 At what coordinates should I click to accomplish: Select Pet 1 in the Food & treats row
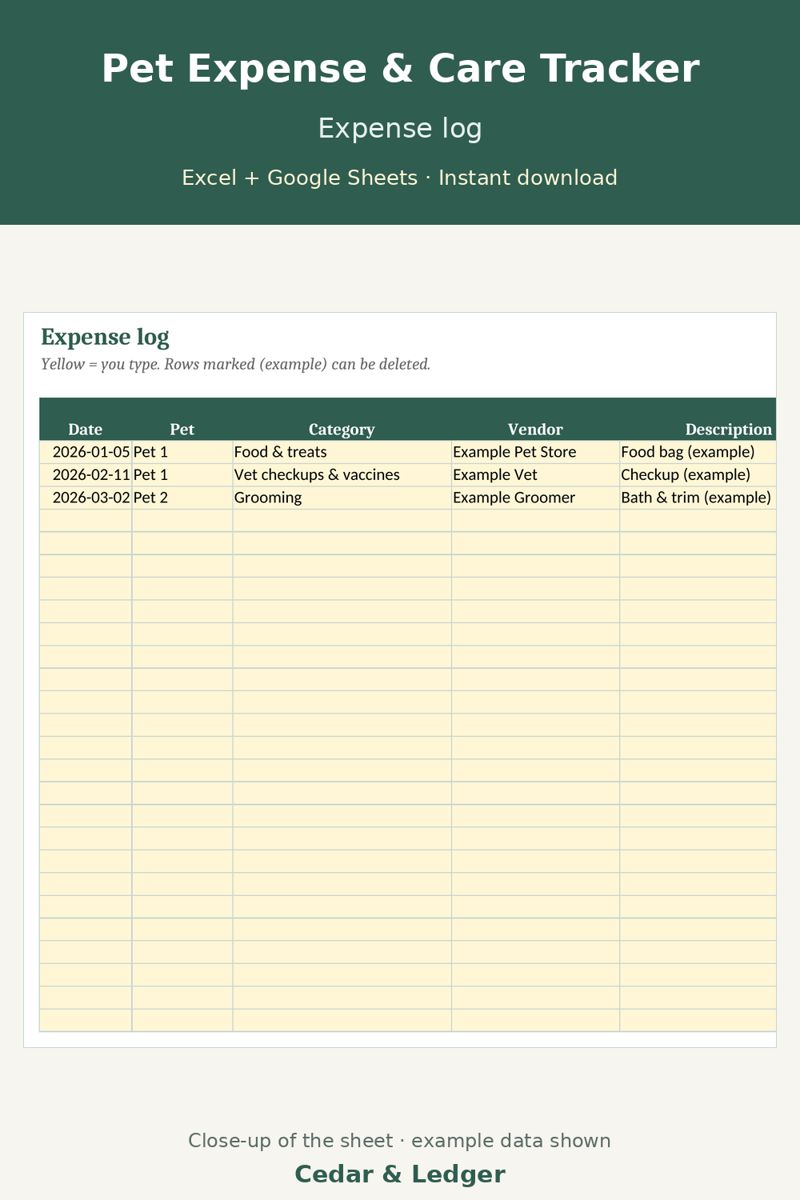click(x=182, y=452)
